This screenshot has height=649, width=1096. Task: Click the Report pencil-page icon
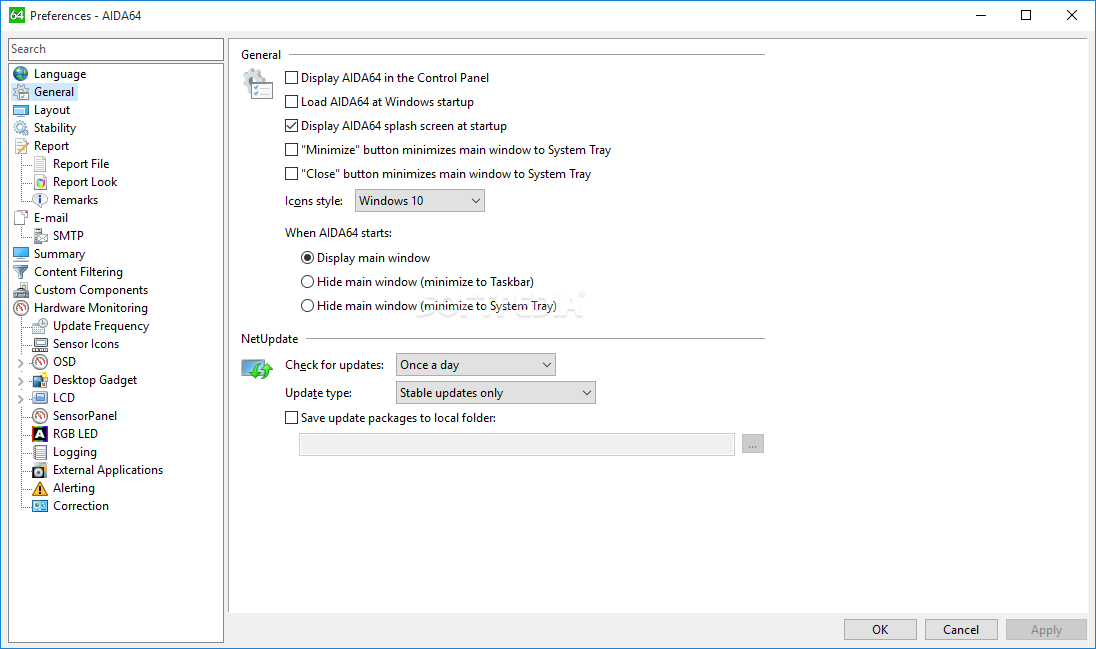(x=21, y=146)
